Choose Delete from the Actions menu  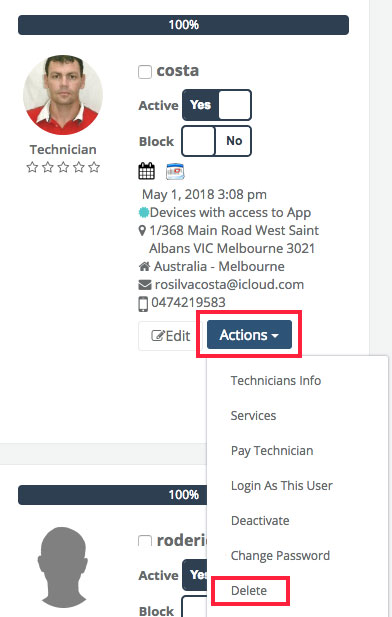pos(249,591)
